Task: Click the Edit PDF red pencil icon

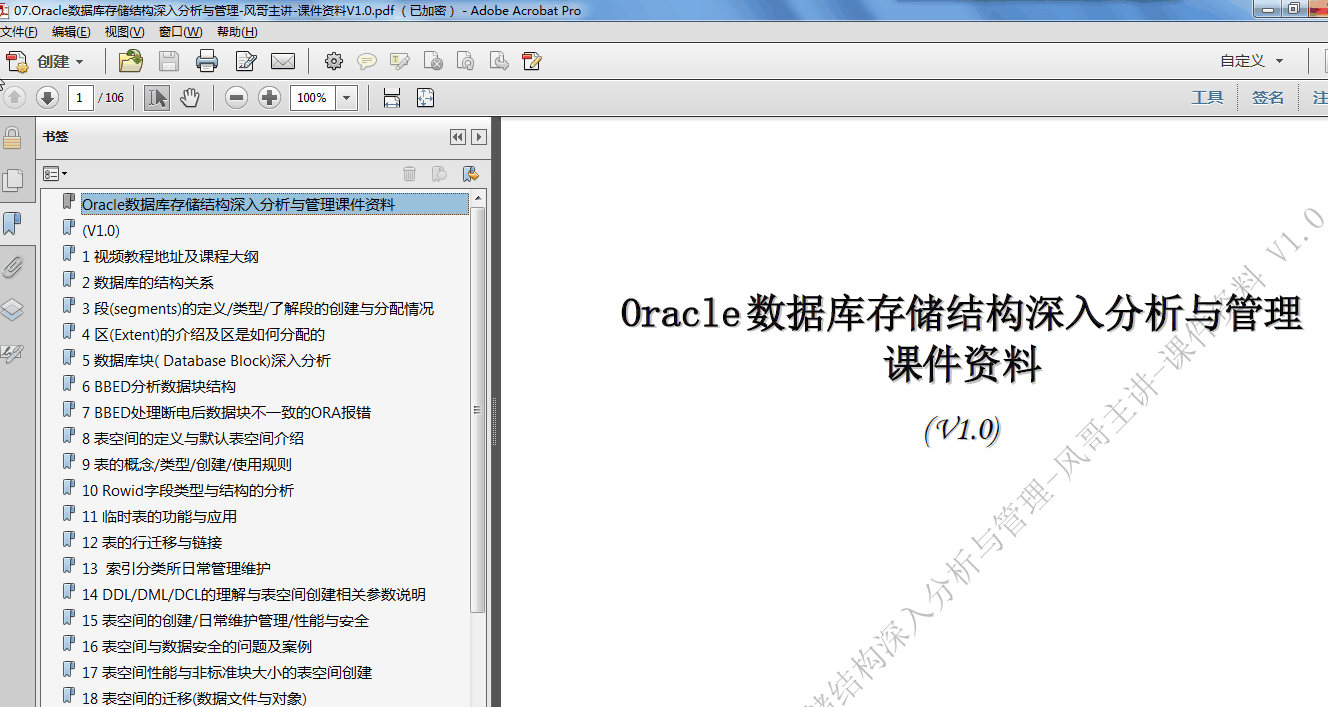Action: pos(532,61)
